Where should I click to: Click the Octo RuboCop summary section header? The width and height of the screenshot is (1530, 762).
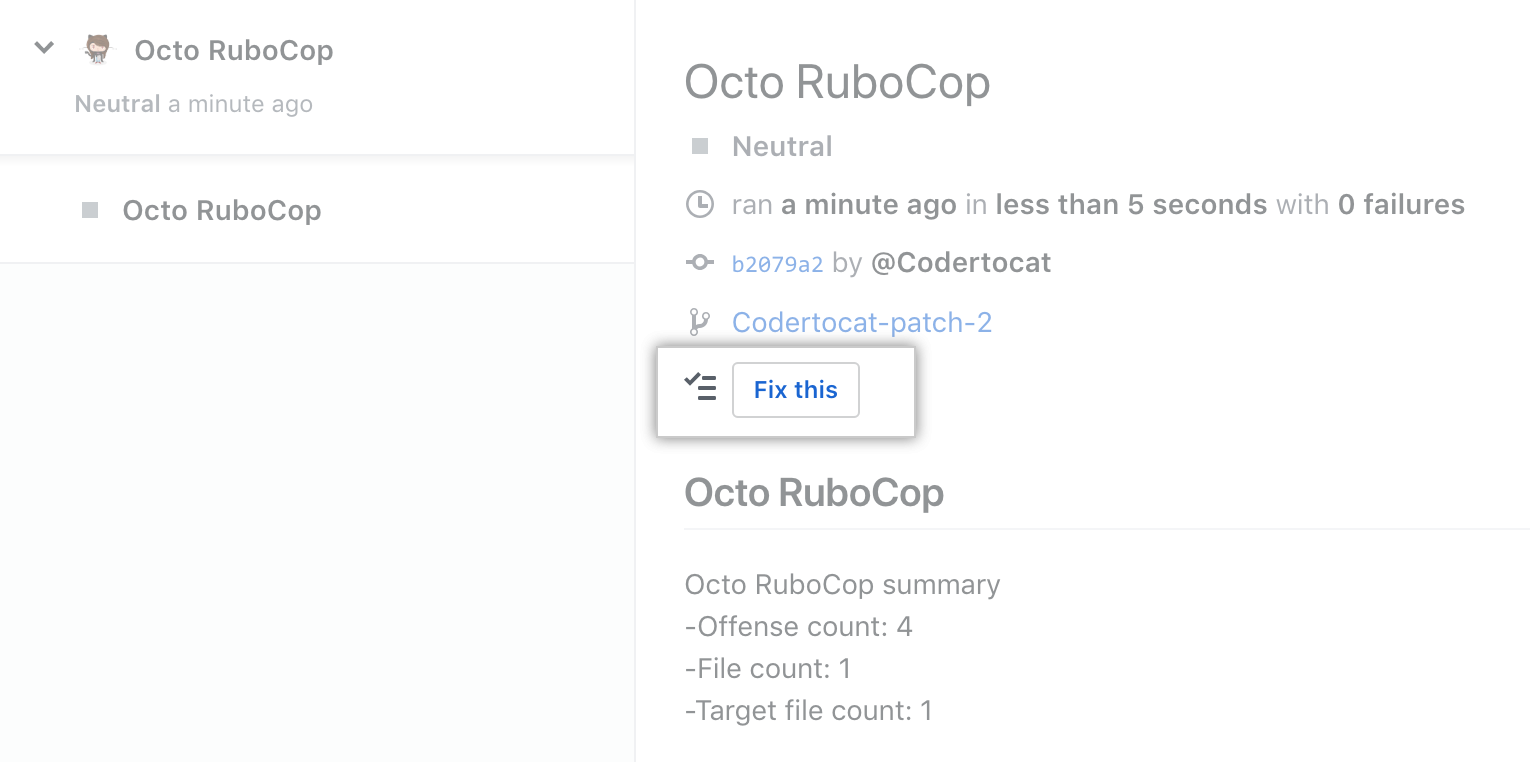point(813,493)
